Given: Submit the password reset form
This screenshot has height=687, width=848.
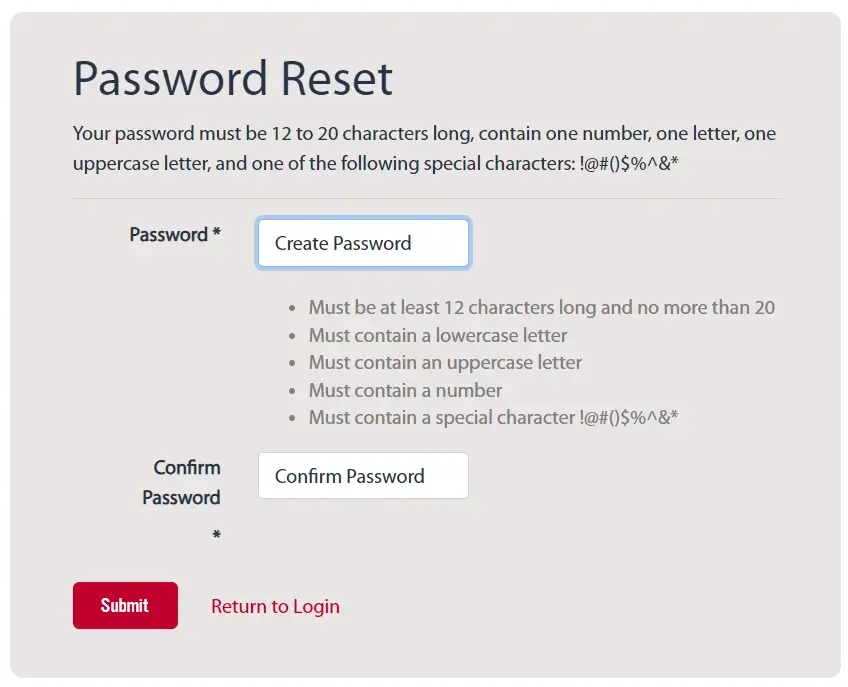Looking at the screenshot, I should pos(125,605).
